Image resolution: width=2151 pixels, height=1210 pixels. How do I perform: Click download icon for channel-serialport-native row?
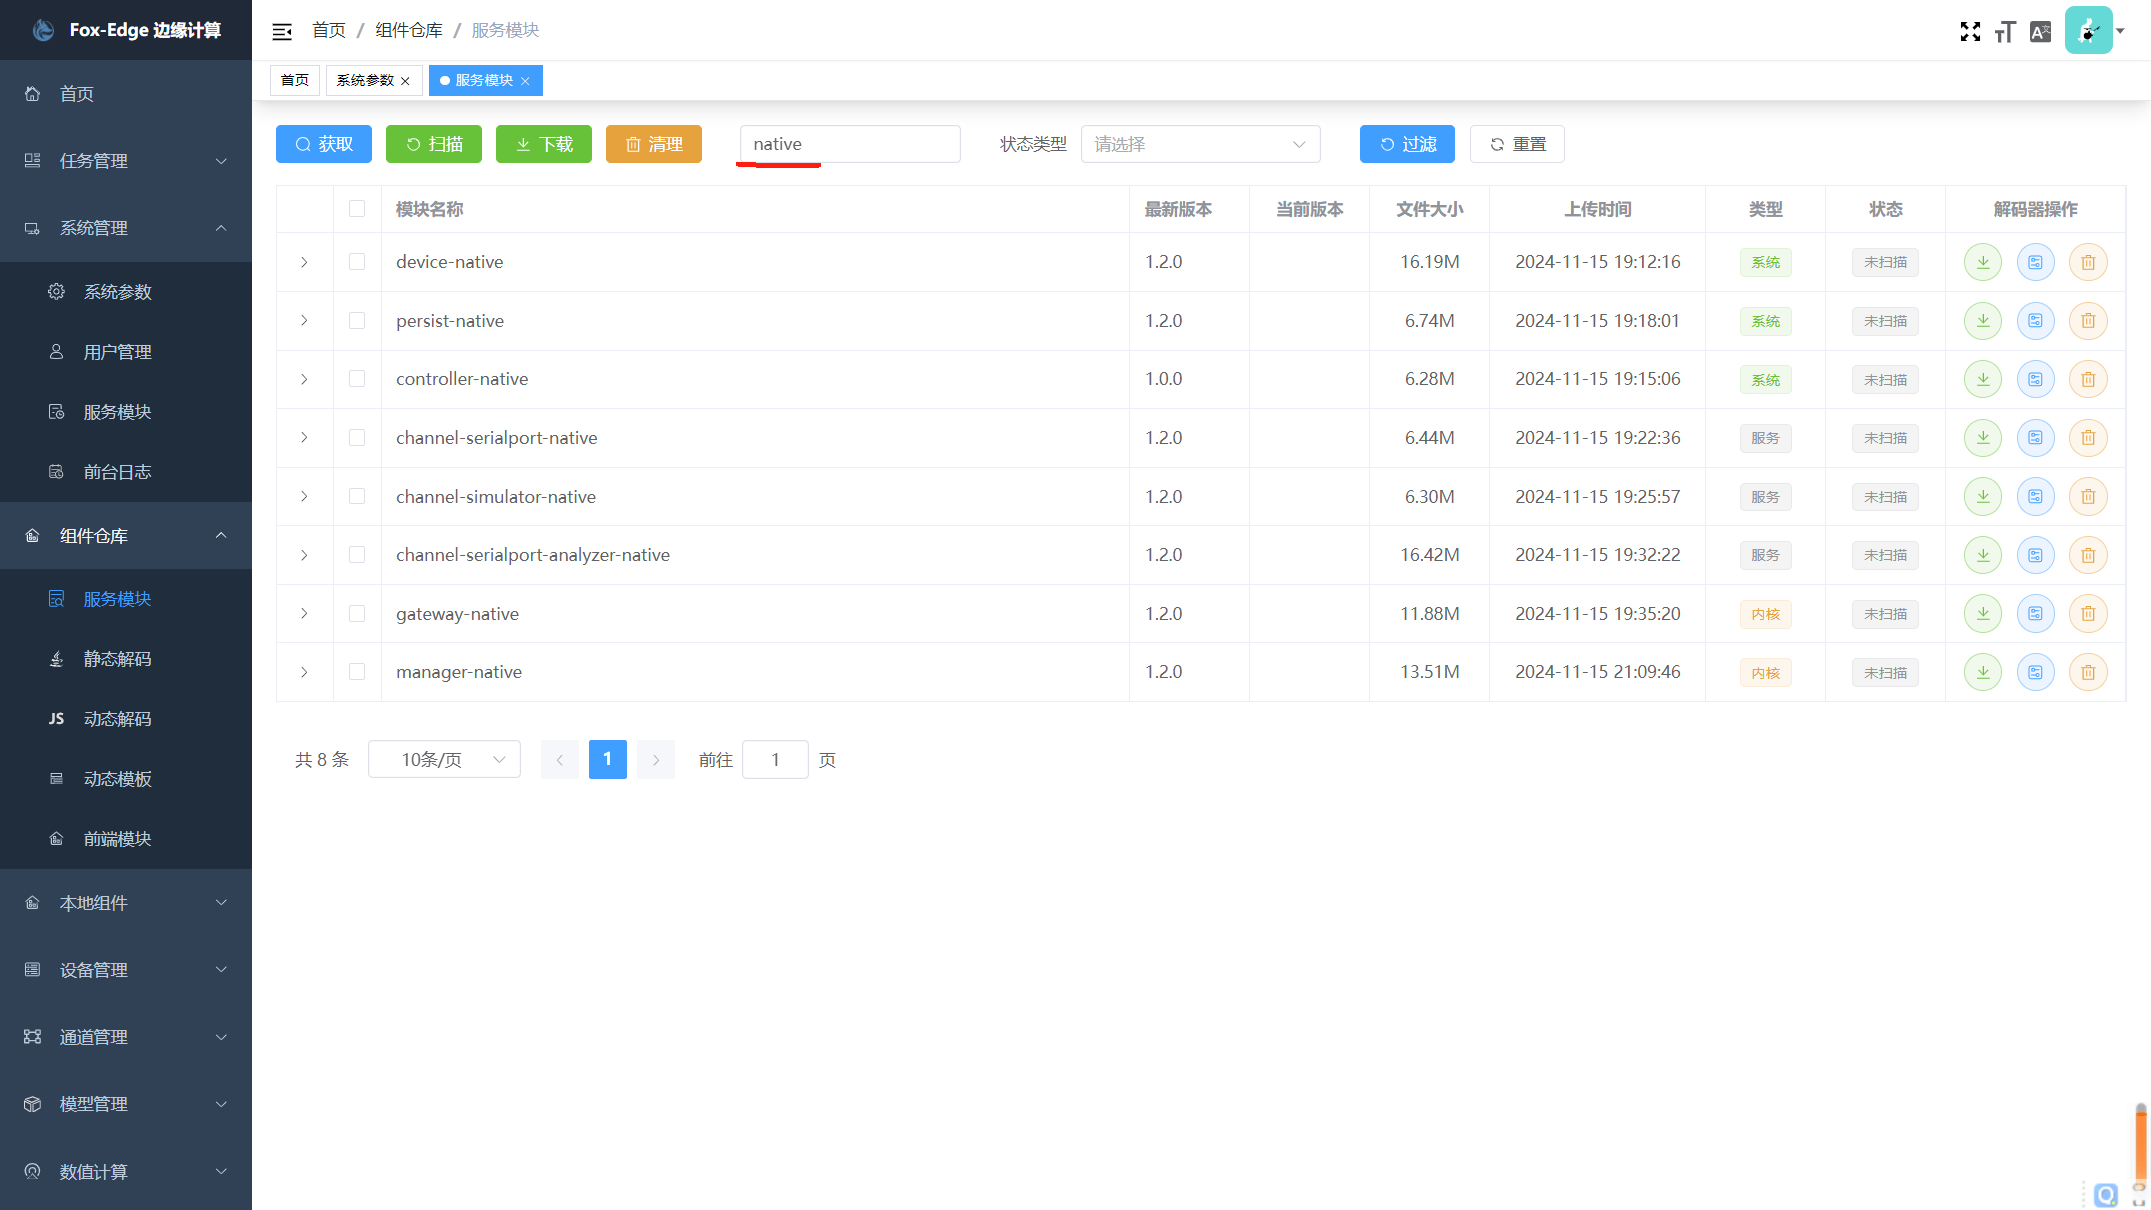click(x=1982, y=438)
